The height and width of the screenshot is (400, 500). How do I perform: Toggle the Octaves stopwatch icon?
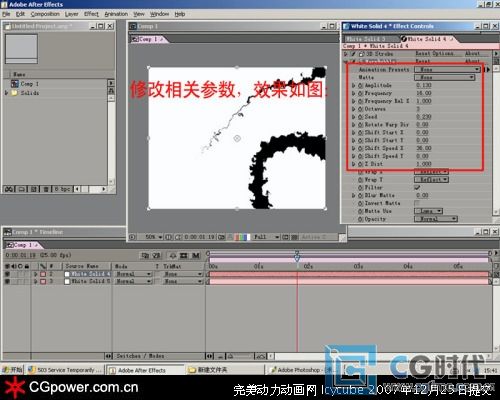[360, 109]
